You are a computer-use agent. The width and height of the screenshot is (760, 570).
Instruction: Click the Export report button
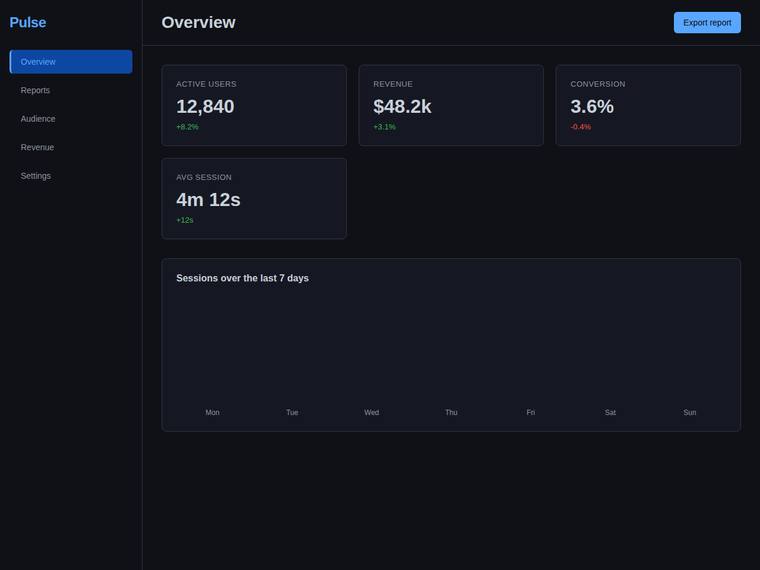pyautogui.click(x=707, y=23)
